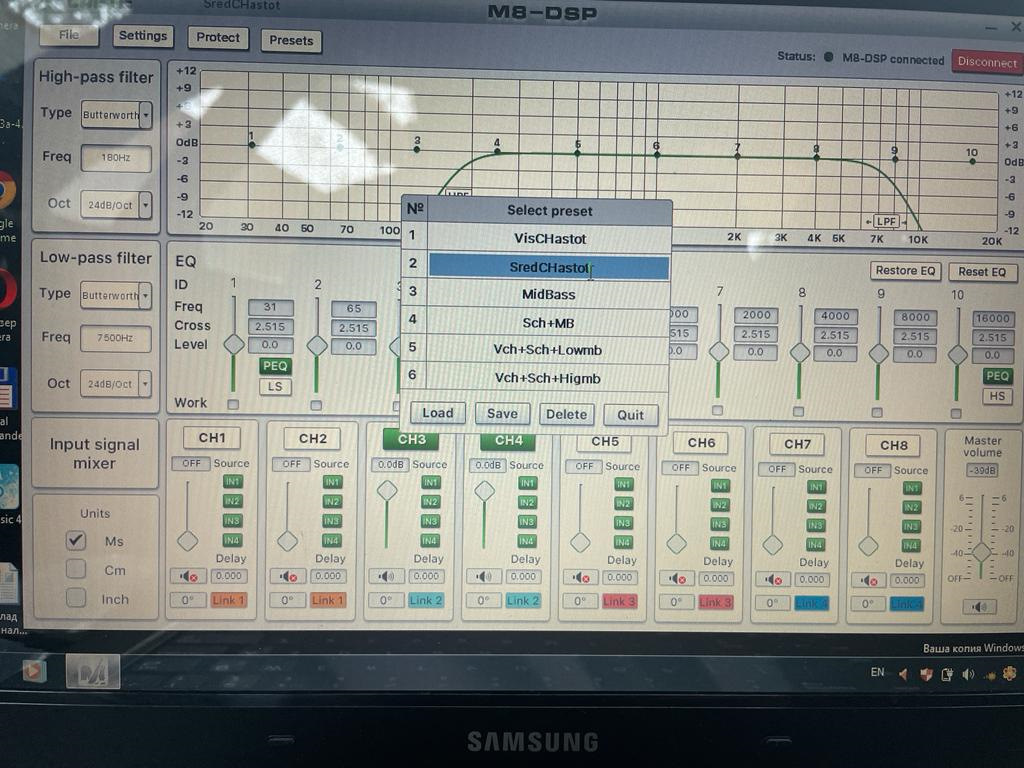
Task: Click Delete in Select preset dialog
Action: pyautogui.click(x=566, y=414)
